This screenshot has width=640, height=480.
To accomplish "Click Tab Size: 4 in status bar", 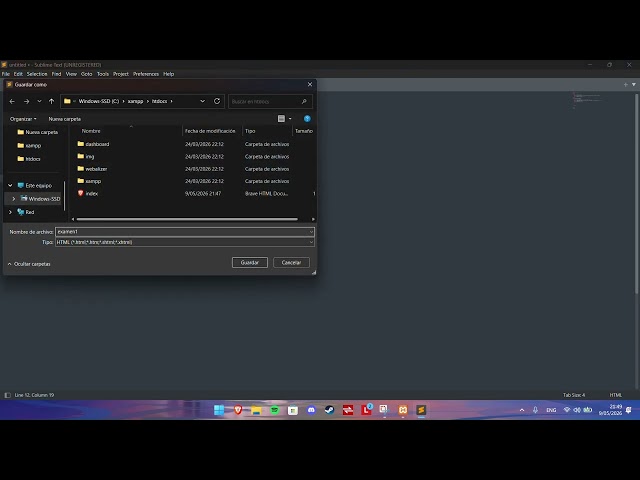I will (x=574, y=395).
